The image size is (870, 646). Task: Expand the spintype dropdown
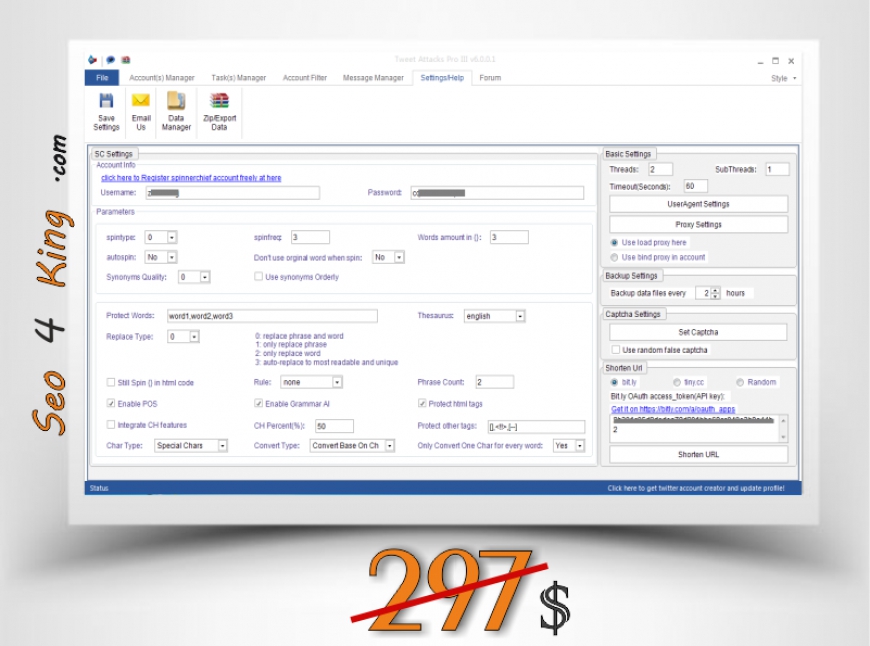[172, 238]
